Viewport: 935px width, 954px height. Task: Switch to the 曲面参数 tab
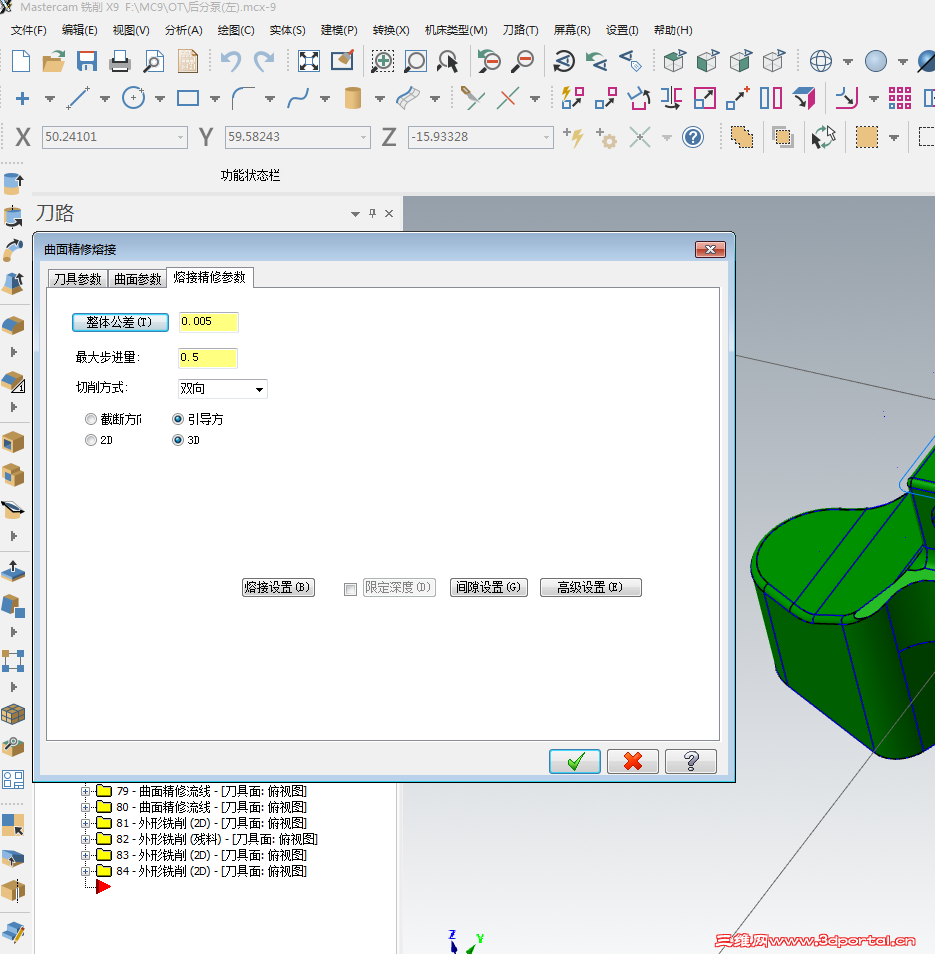point(138,279)
